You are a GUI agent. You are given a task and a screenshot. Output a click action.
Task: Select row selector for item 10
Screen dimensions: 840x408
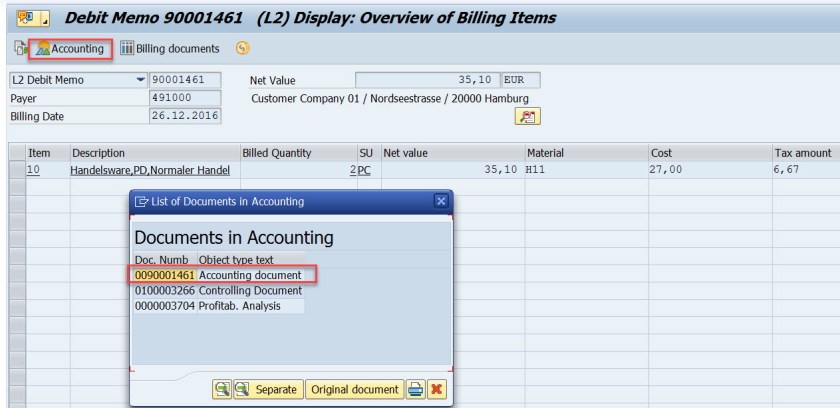[18, 170]
